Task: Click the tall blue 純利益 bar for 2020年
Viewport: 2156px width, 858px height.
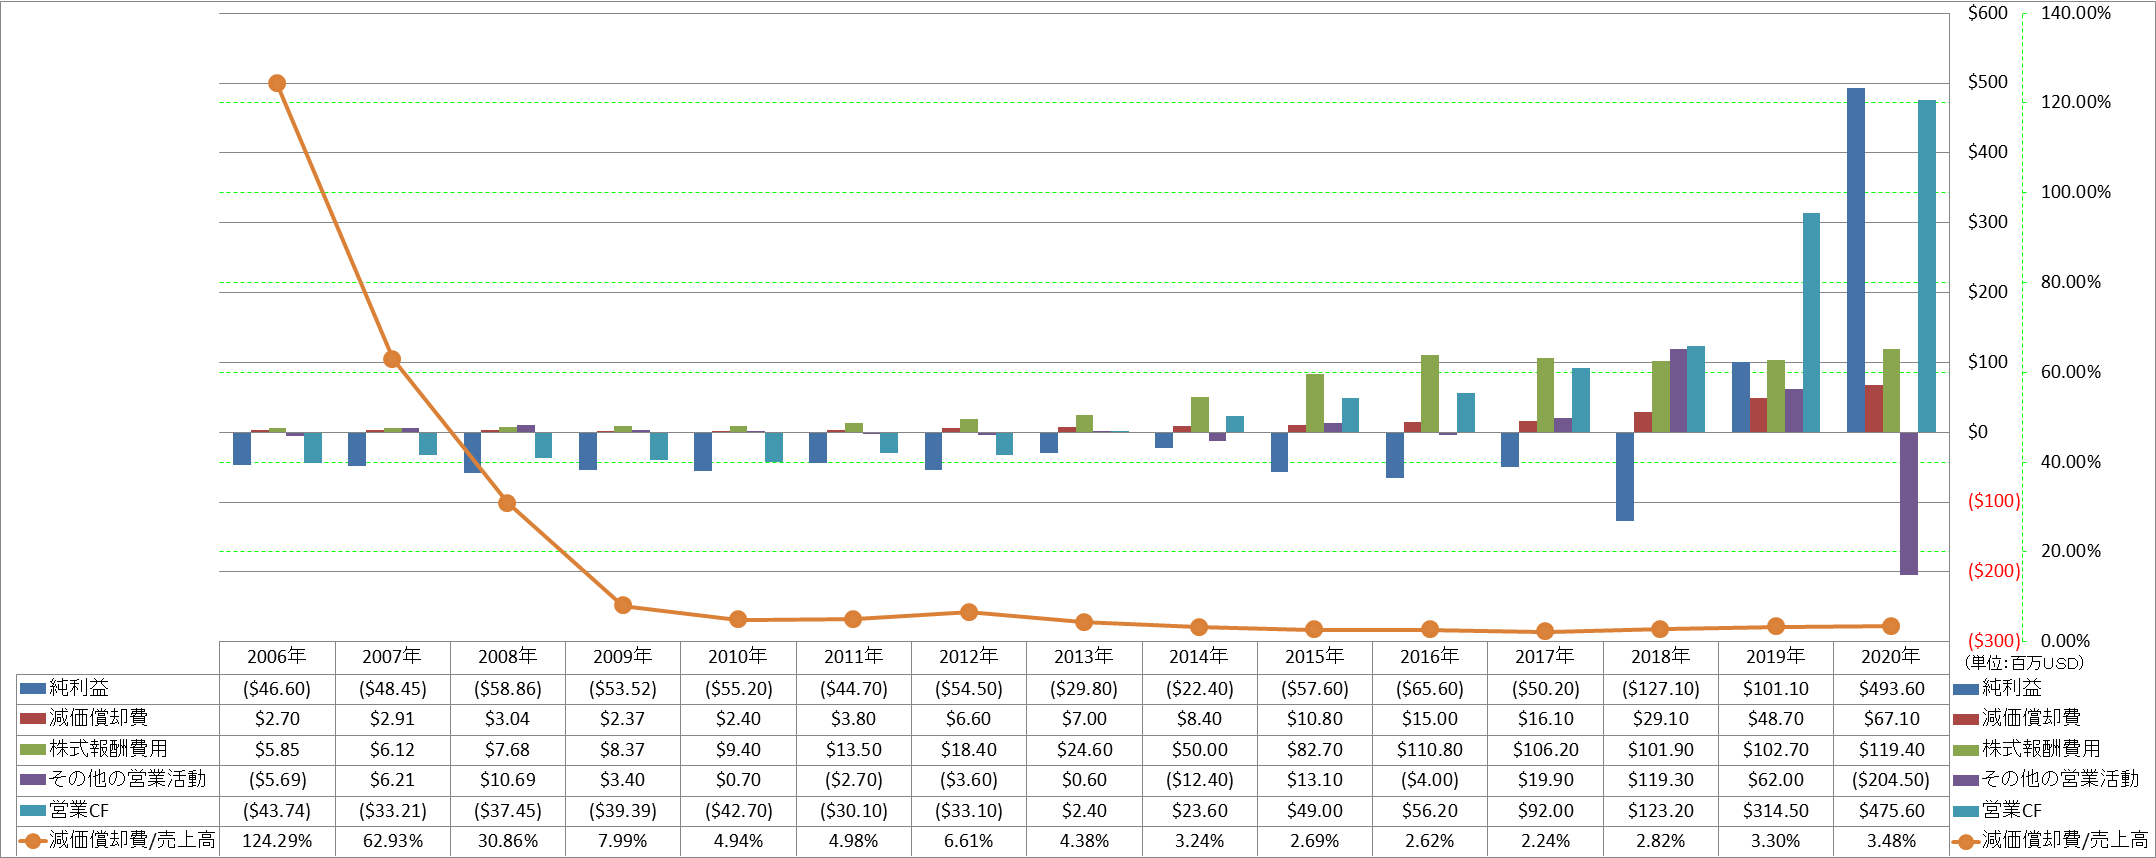Action: point(1855,260)
